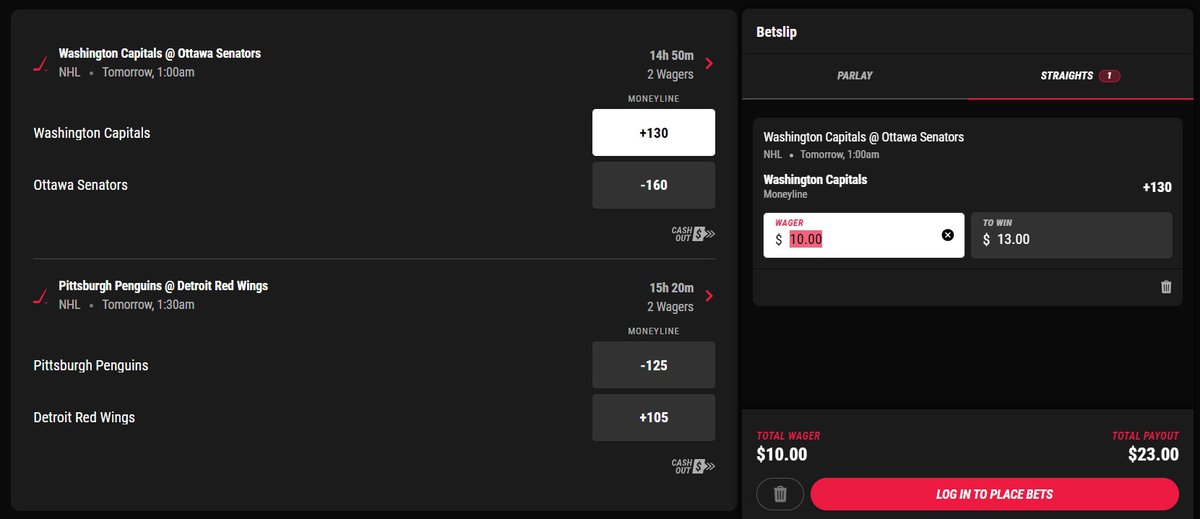Open Washington Capitals @ Ottawa Senators game title

tap(160, 53)
